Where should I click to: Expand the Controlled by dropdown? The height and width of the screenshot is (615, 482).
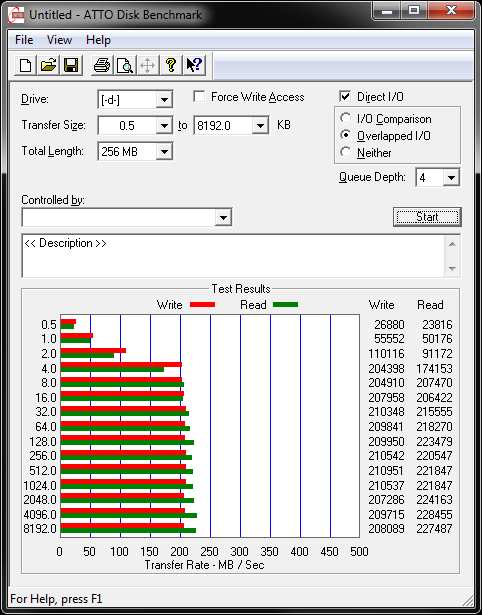[x=224, y=217]
